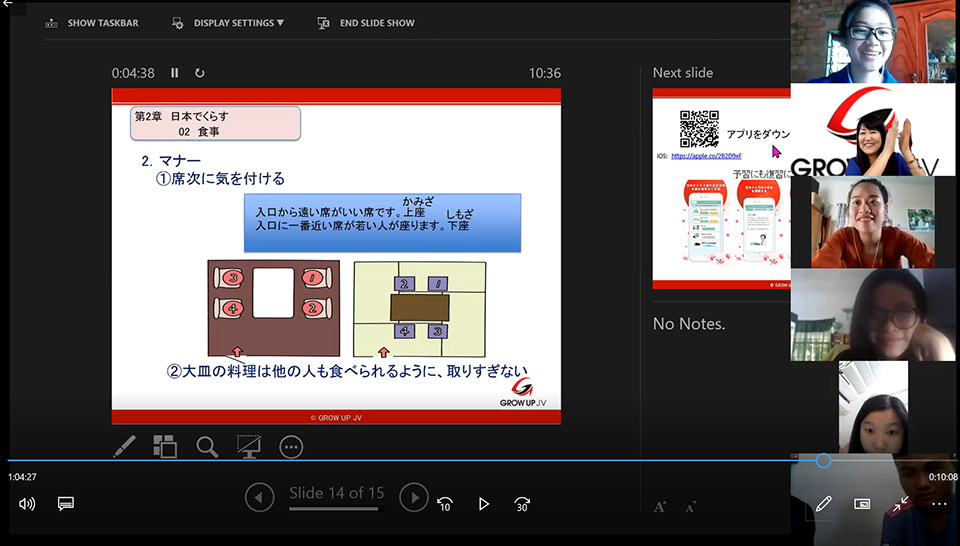Toggle black or unblack slide show
The image size is (960, 546).
point(249,447)
